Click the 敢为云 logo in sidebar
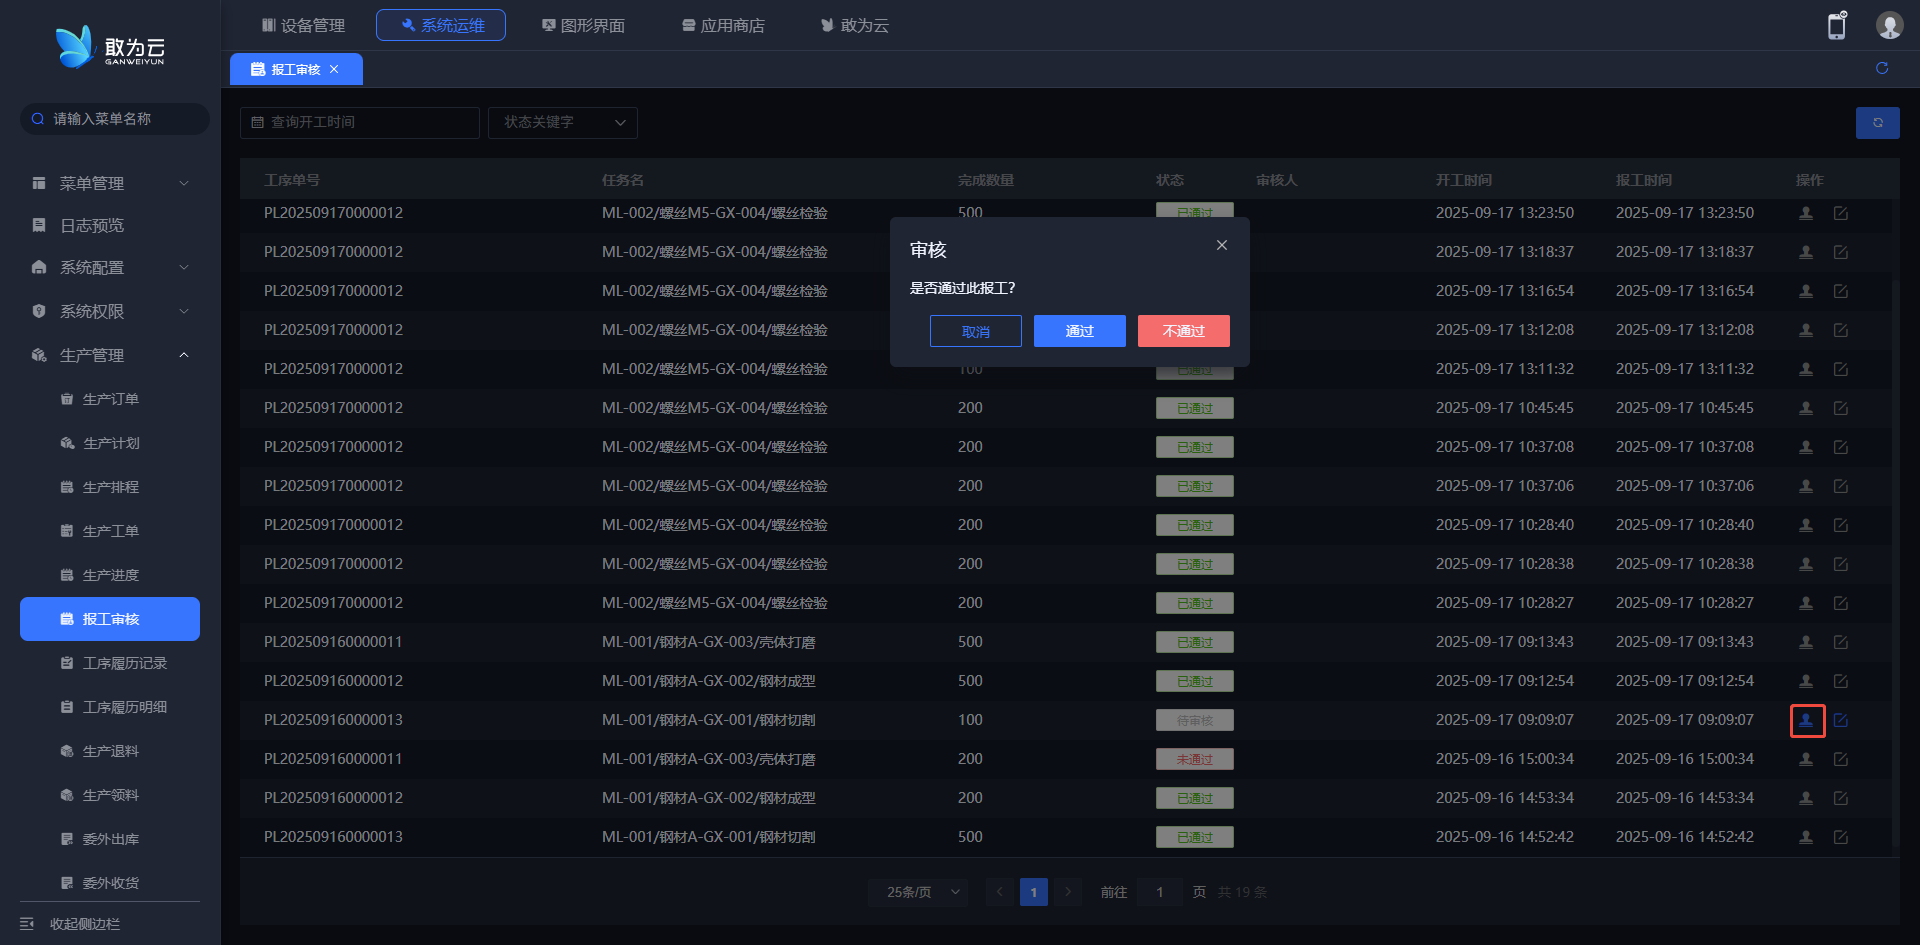 pos(110,47)
